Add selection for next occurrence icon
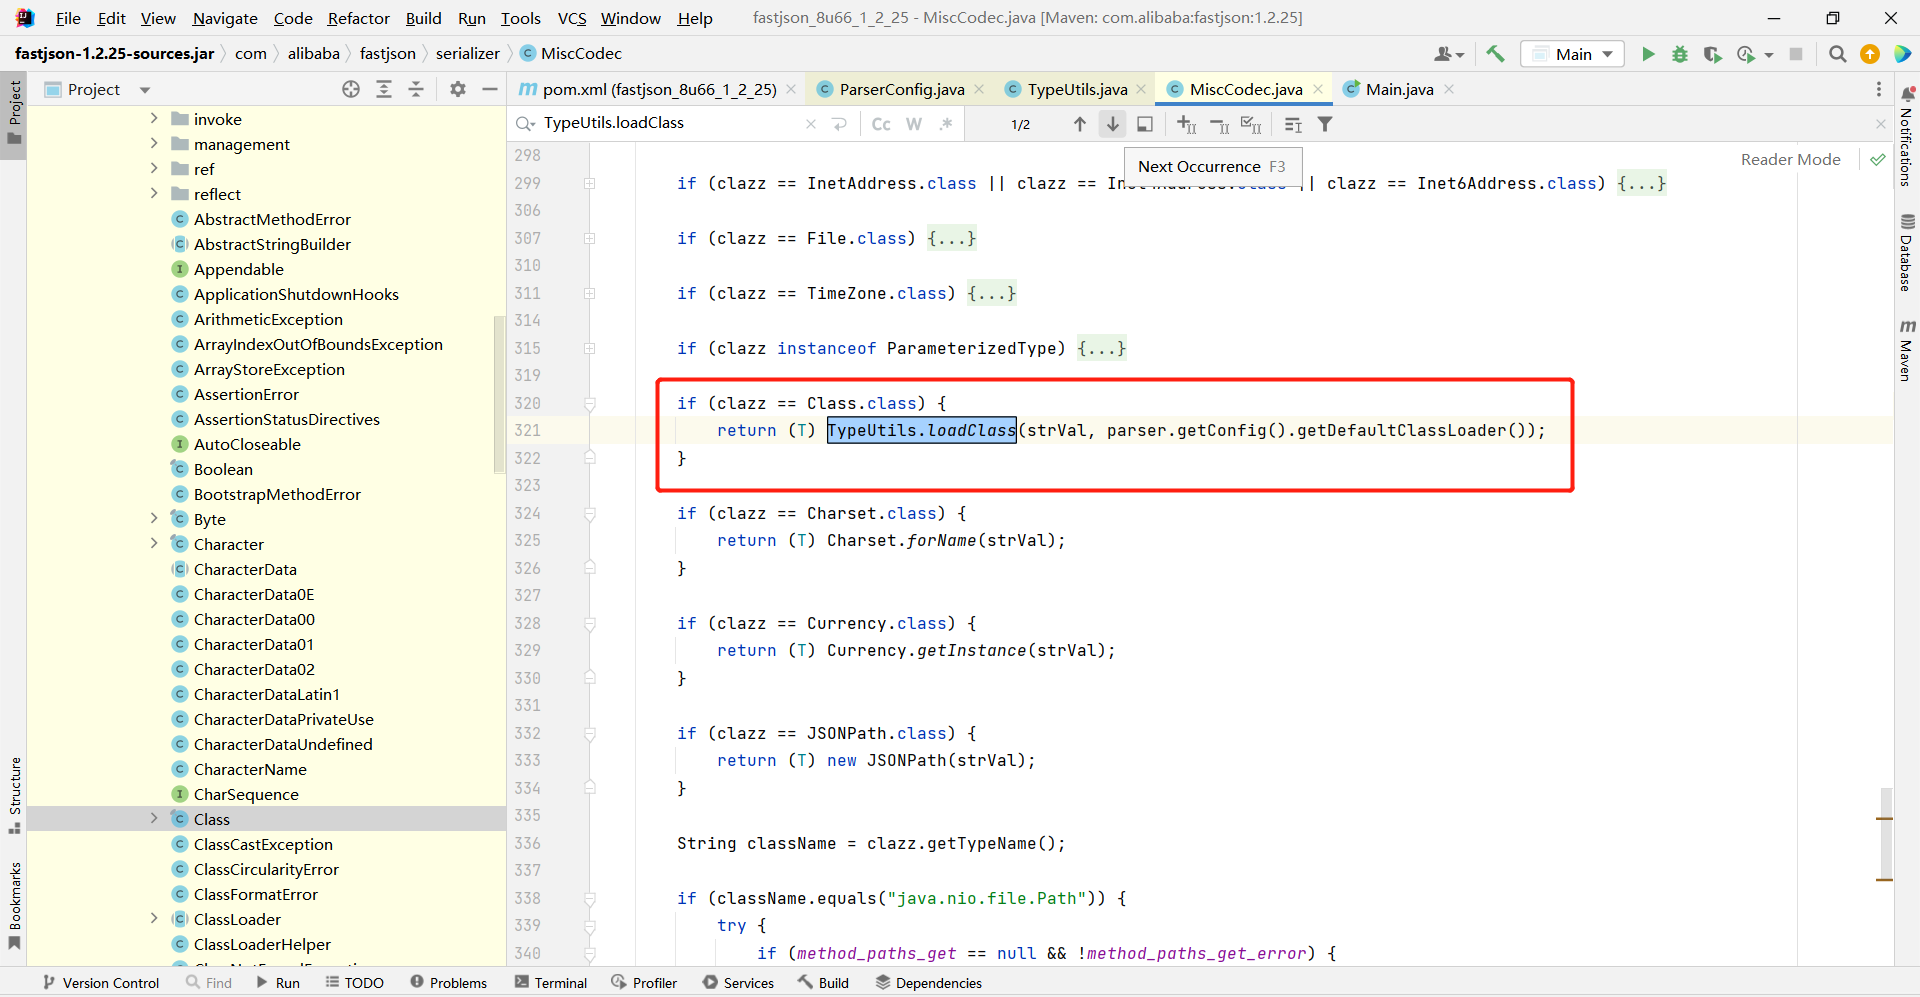 pyautogui.click(x=1187, y=124)
